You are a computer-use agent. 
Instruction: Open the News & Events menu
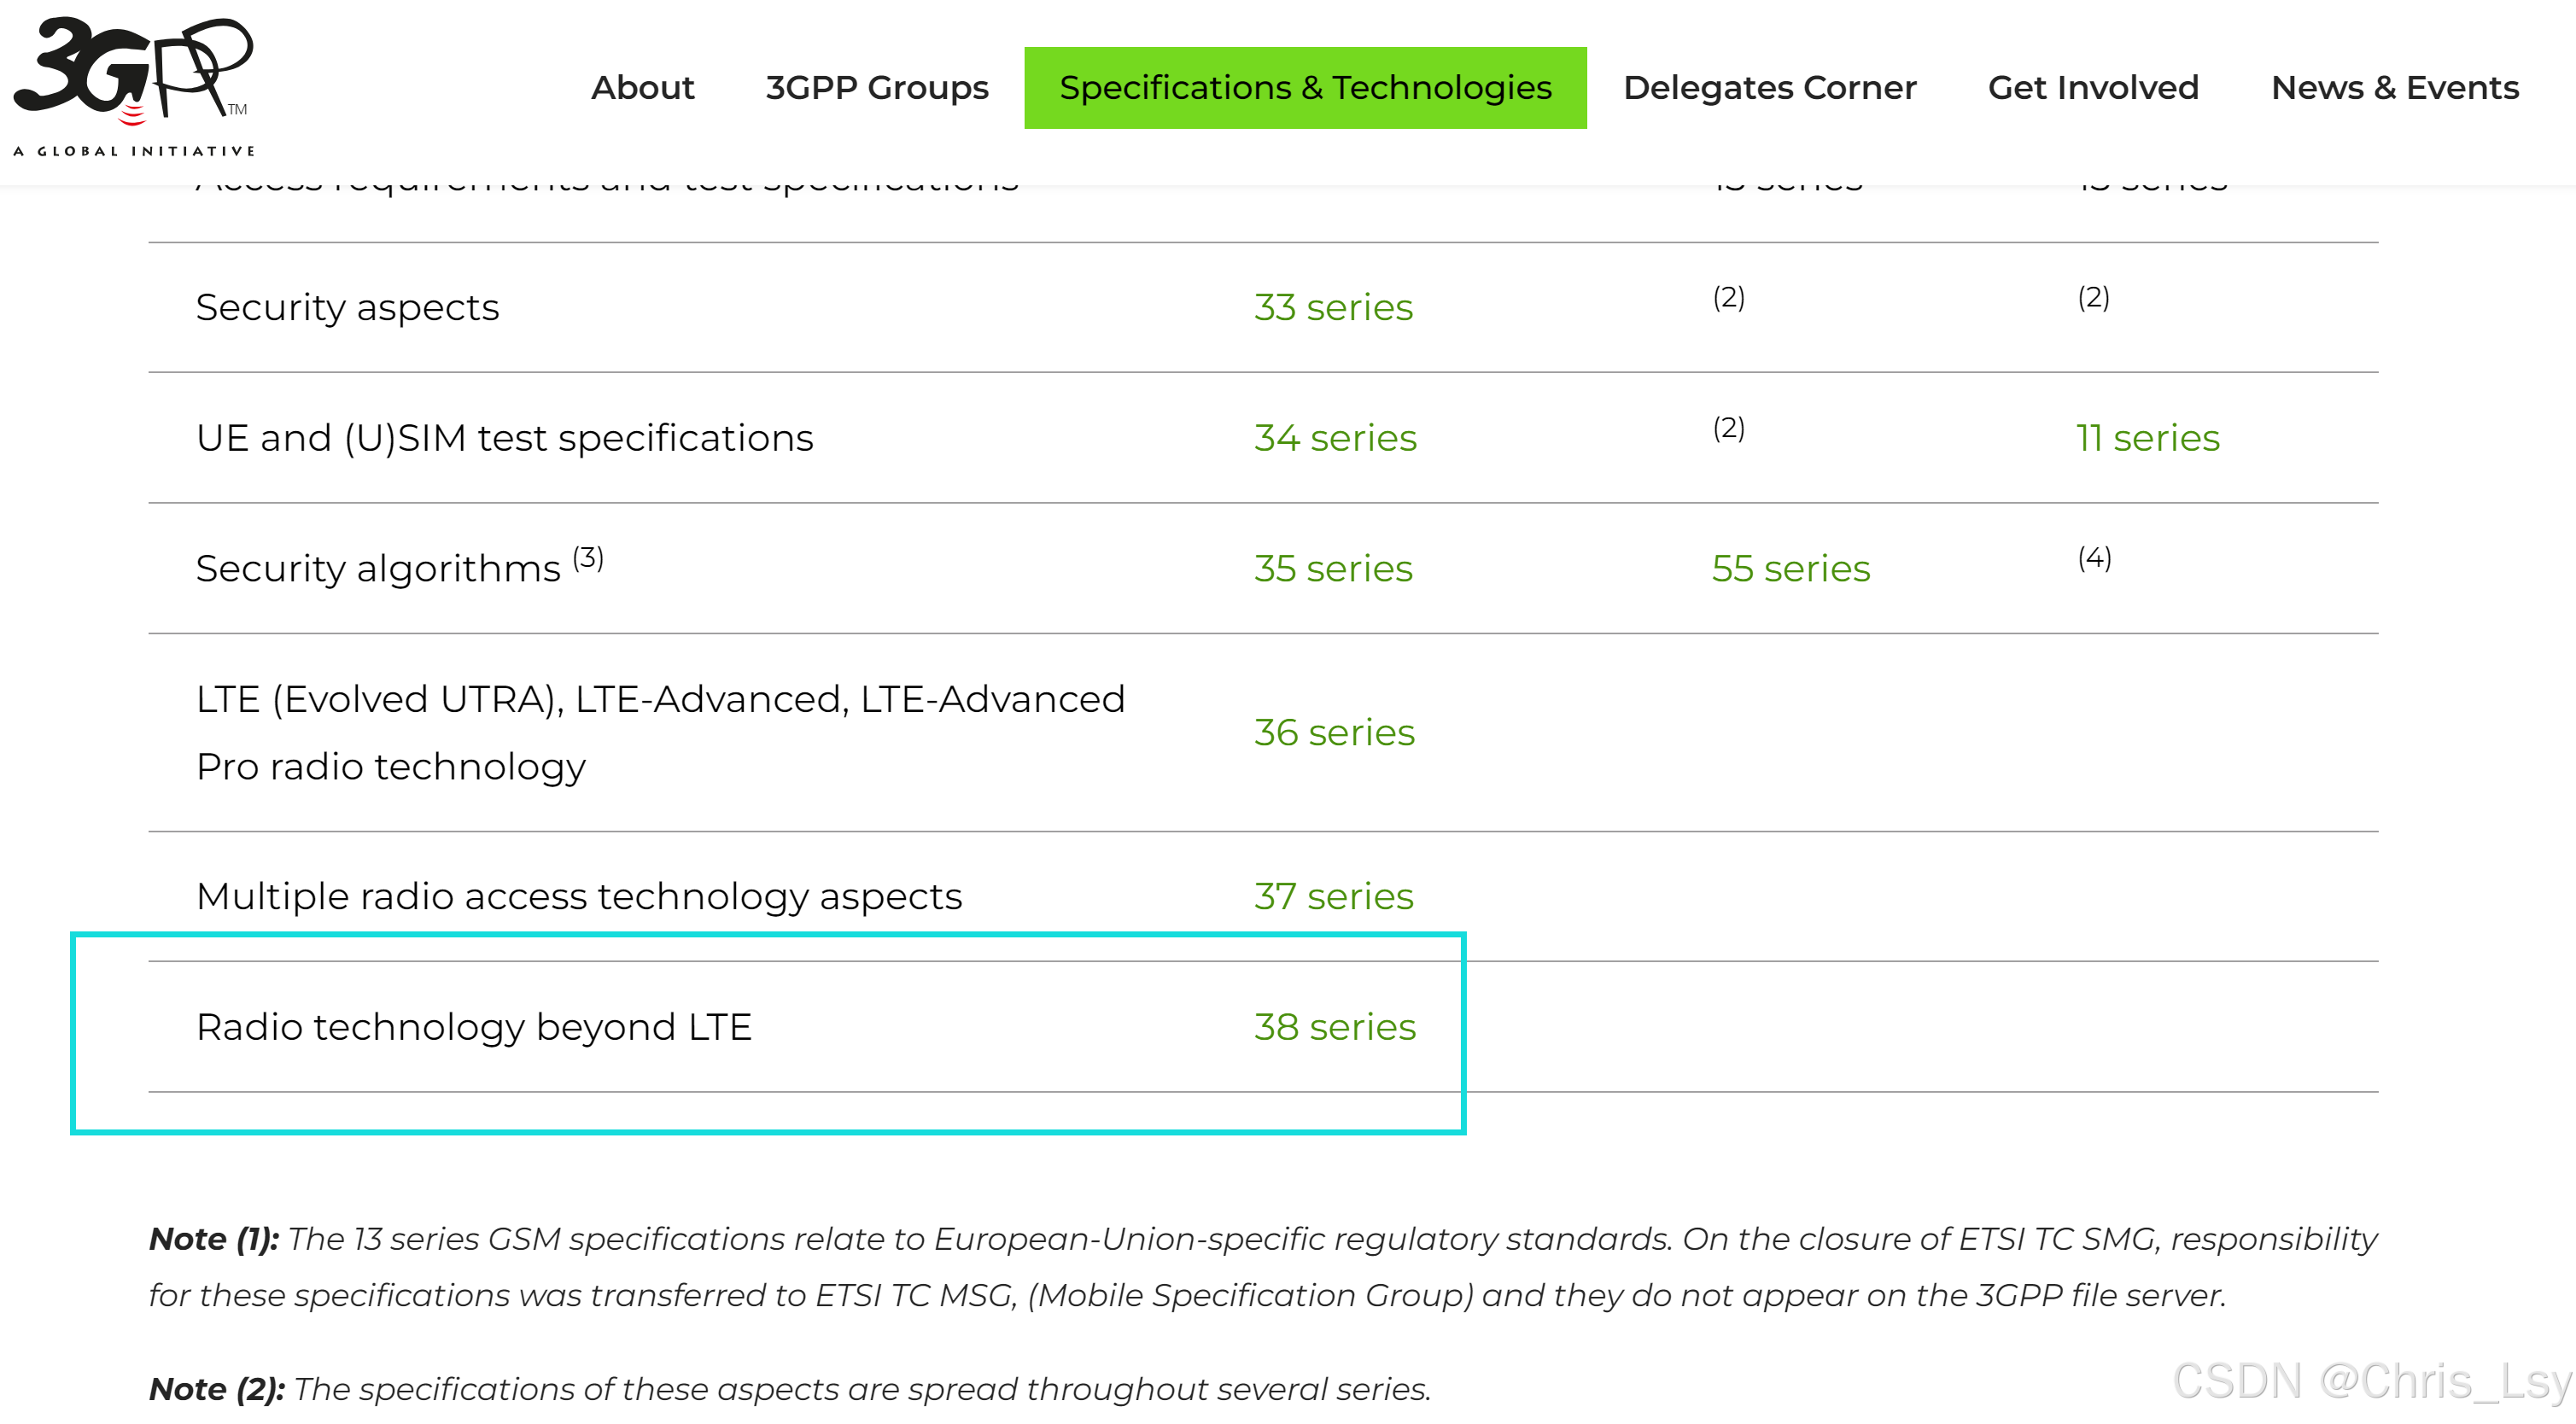coord(2394,88)
